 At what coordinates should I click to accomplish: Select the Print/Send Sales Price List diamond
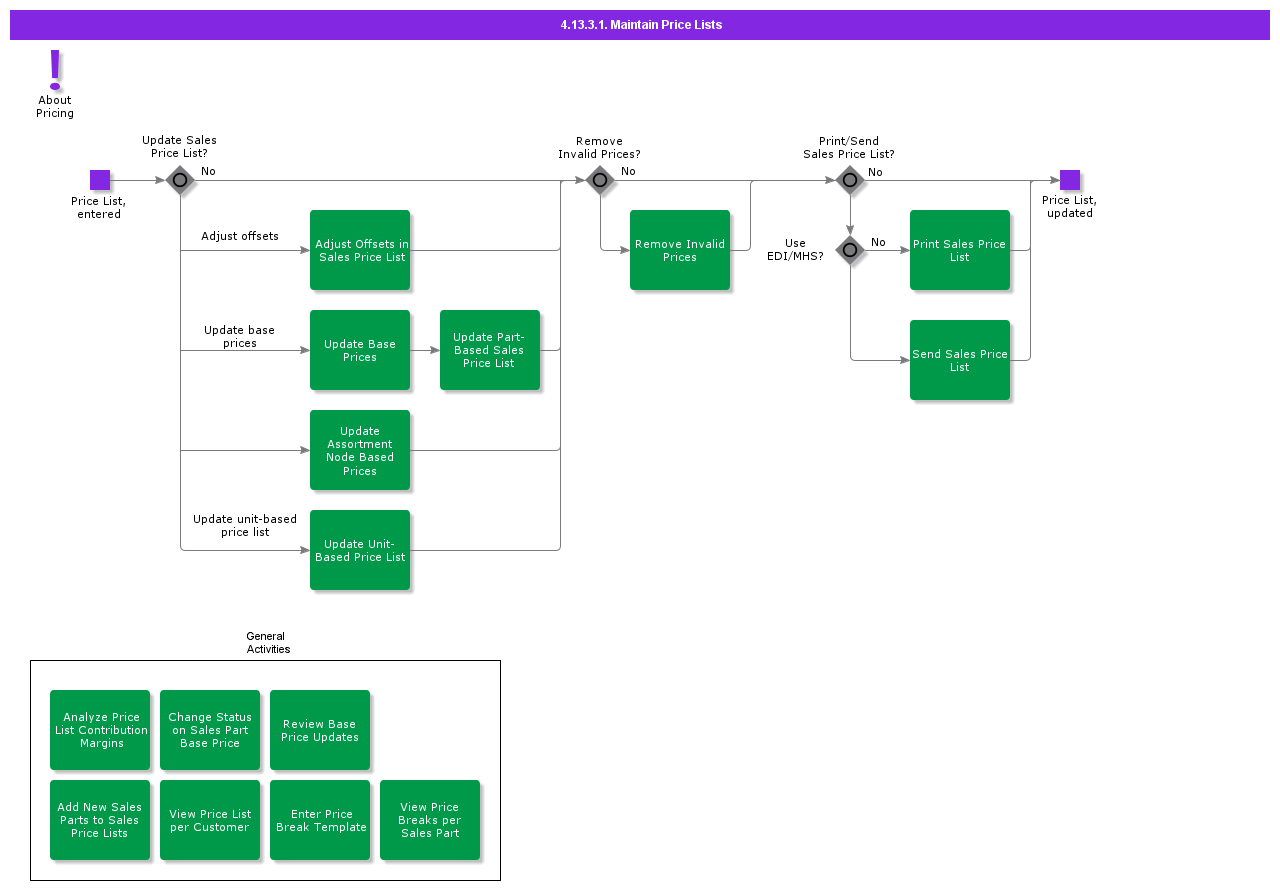tap(850, 180)
